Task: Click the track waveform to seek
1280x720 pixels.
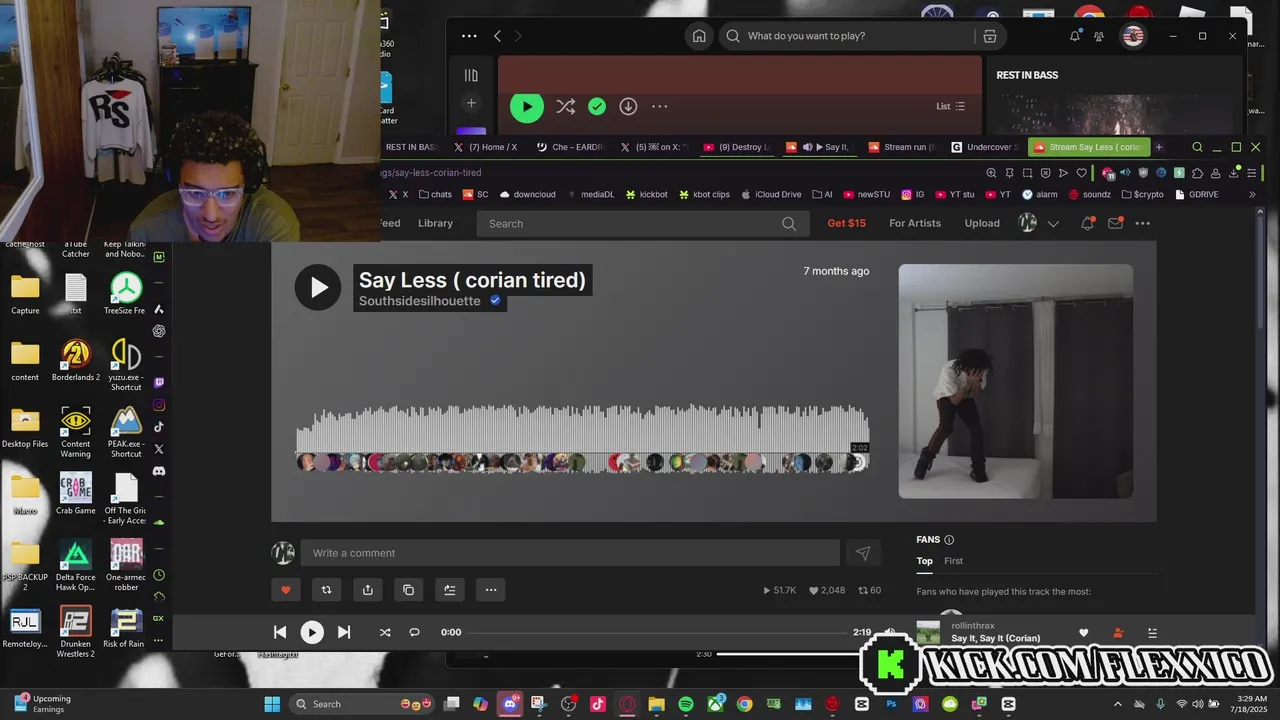Action: coord(582,437)
